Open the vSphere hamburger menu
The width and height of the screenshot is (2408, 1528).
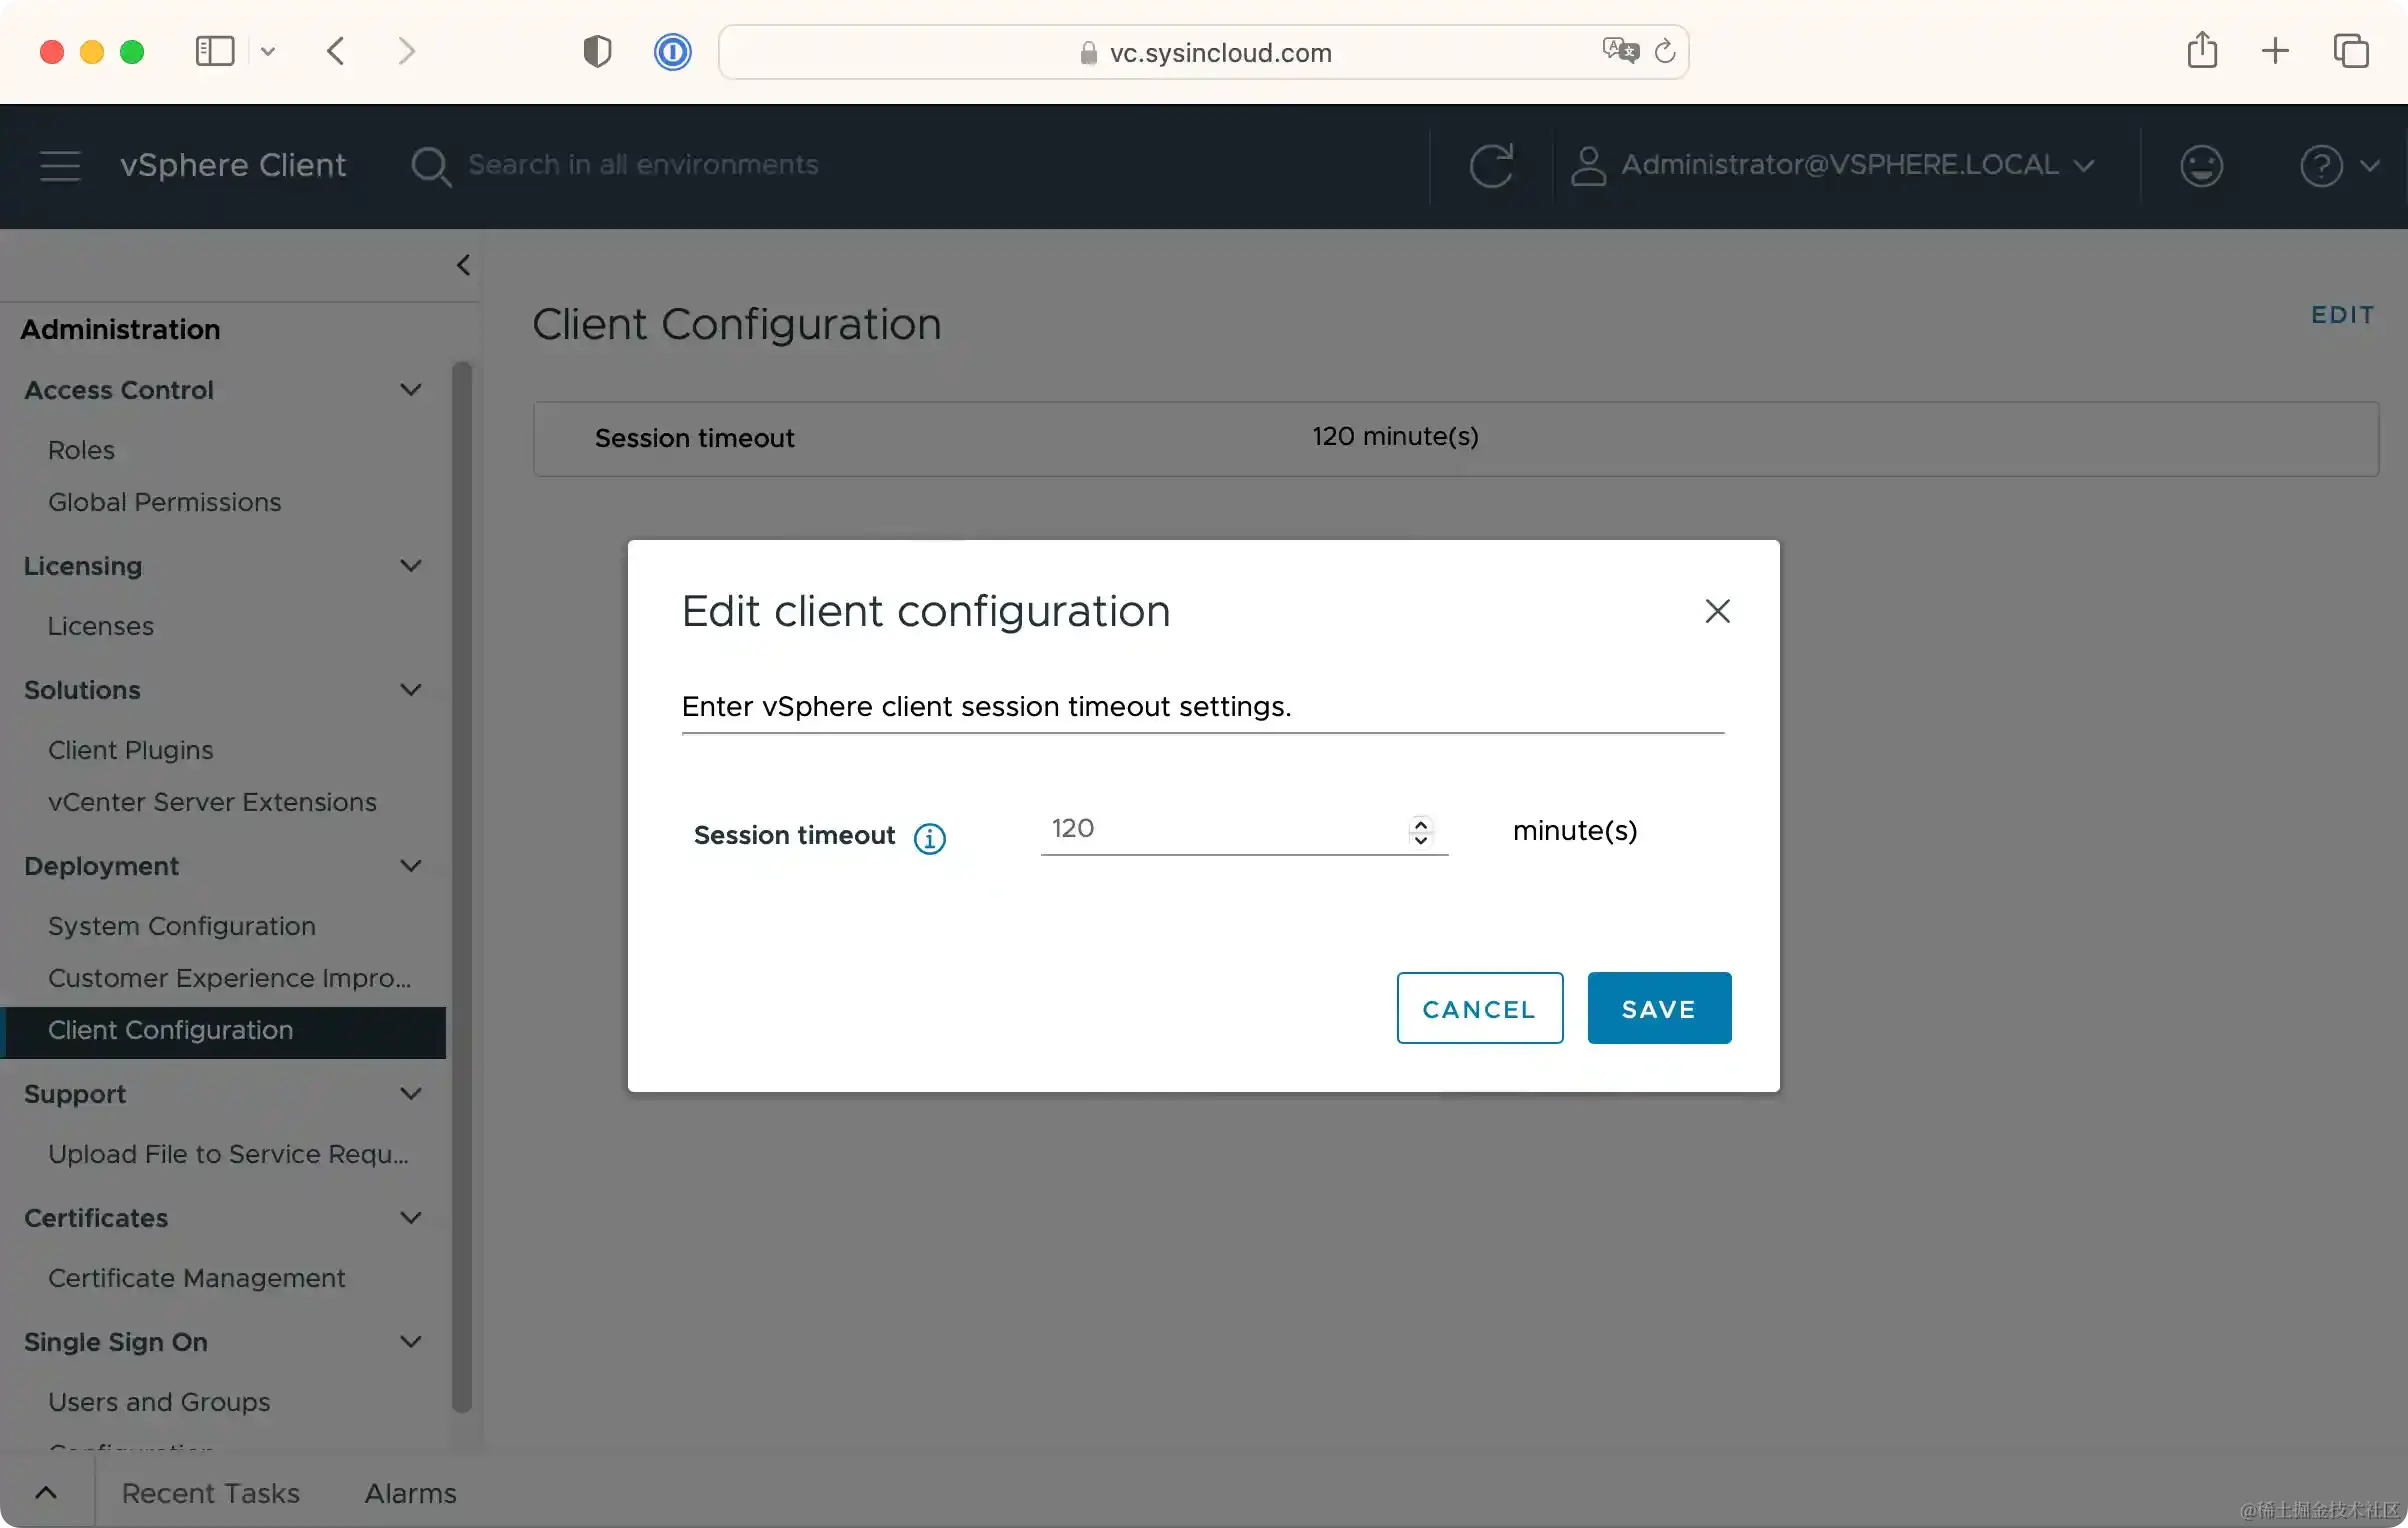[x=60, y=166]
